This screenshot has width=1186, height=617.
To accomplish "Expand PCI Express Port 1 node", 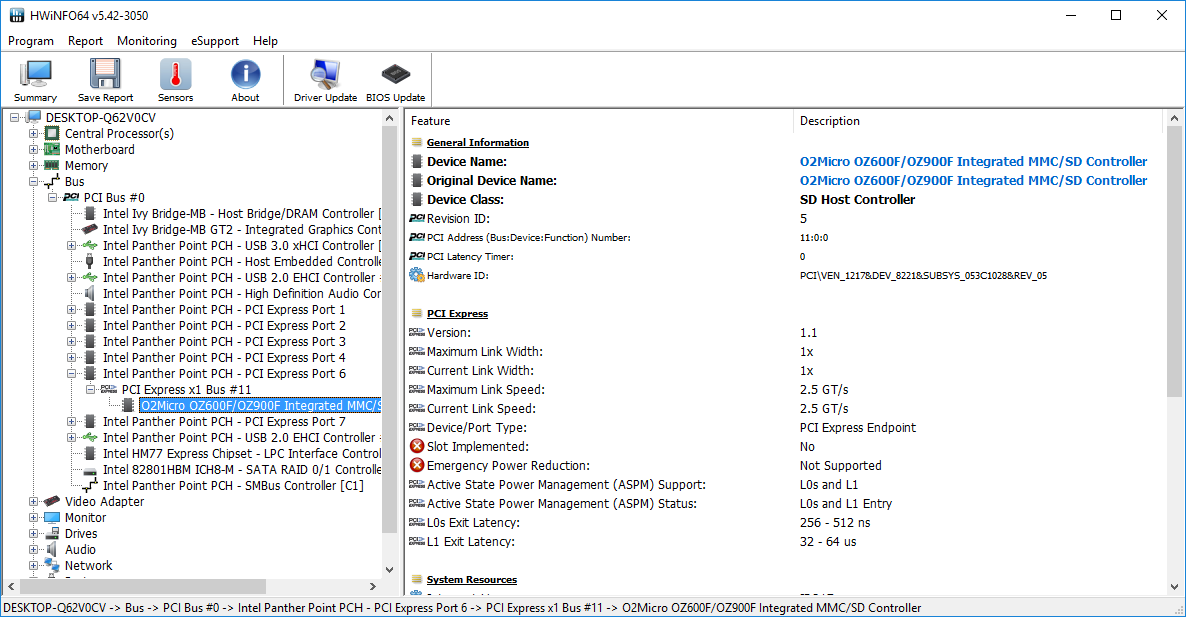I will 71,309.
